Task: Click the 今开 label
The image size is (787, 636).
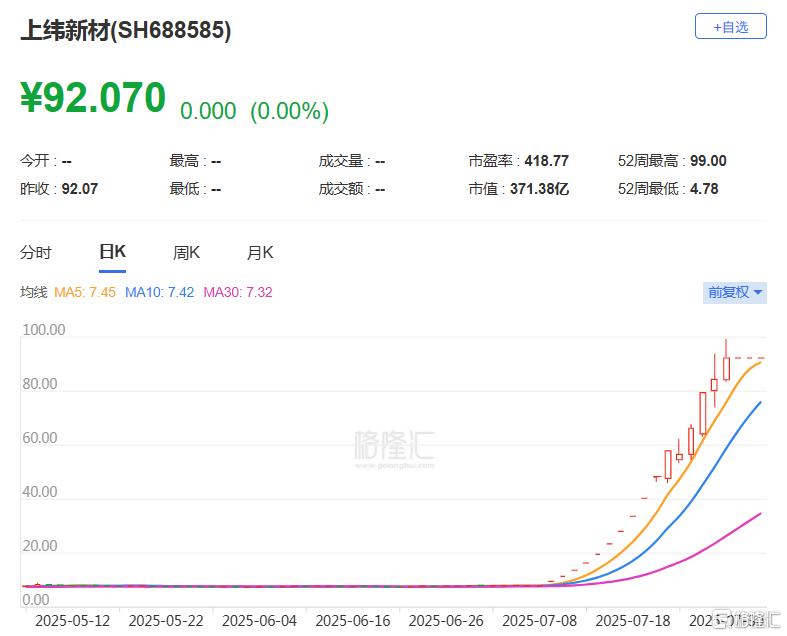Action: pos(35,161)
